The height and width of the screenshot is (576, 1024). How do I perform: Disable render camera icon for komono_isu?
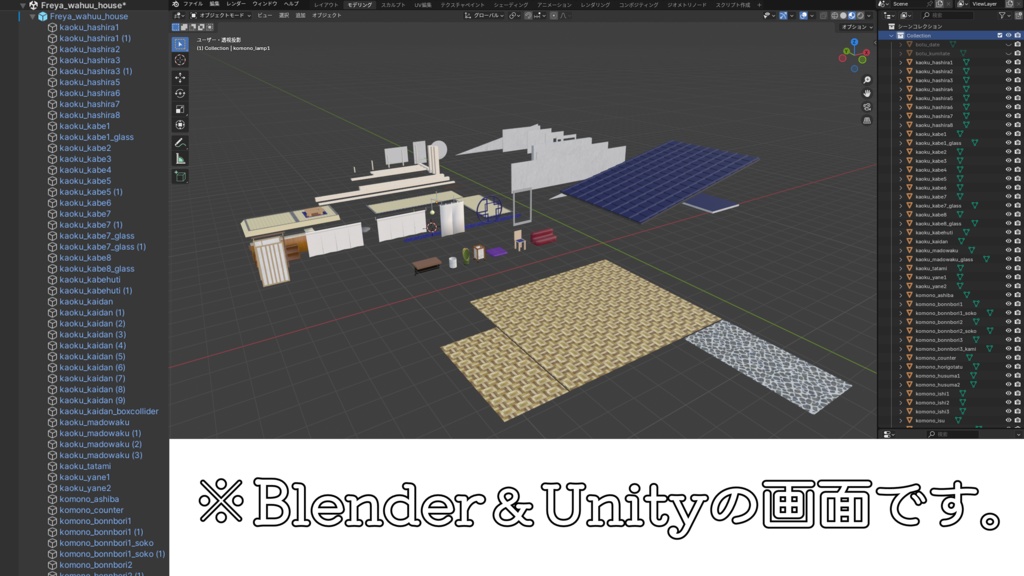point(1017,421)
